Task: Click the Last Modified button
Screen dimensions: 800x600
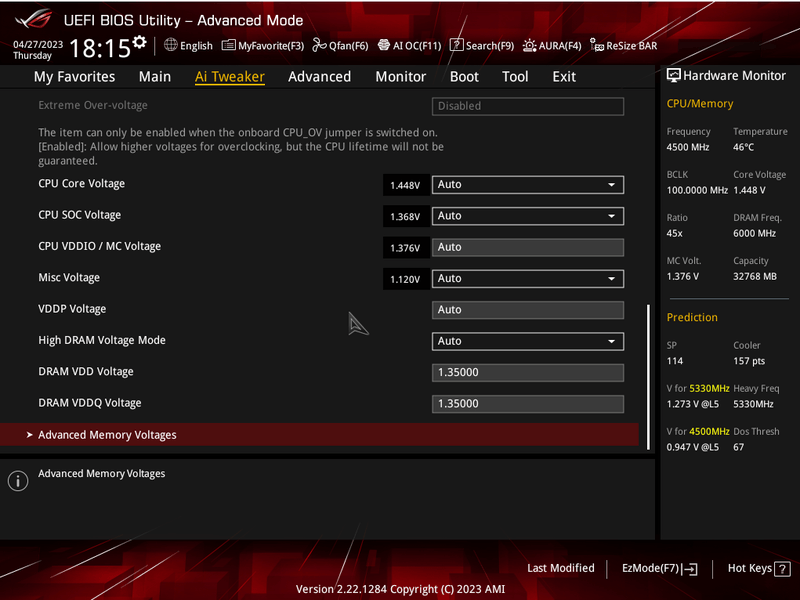Action: tap(561, 568)
